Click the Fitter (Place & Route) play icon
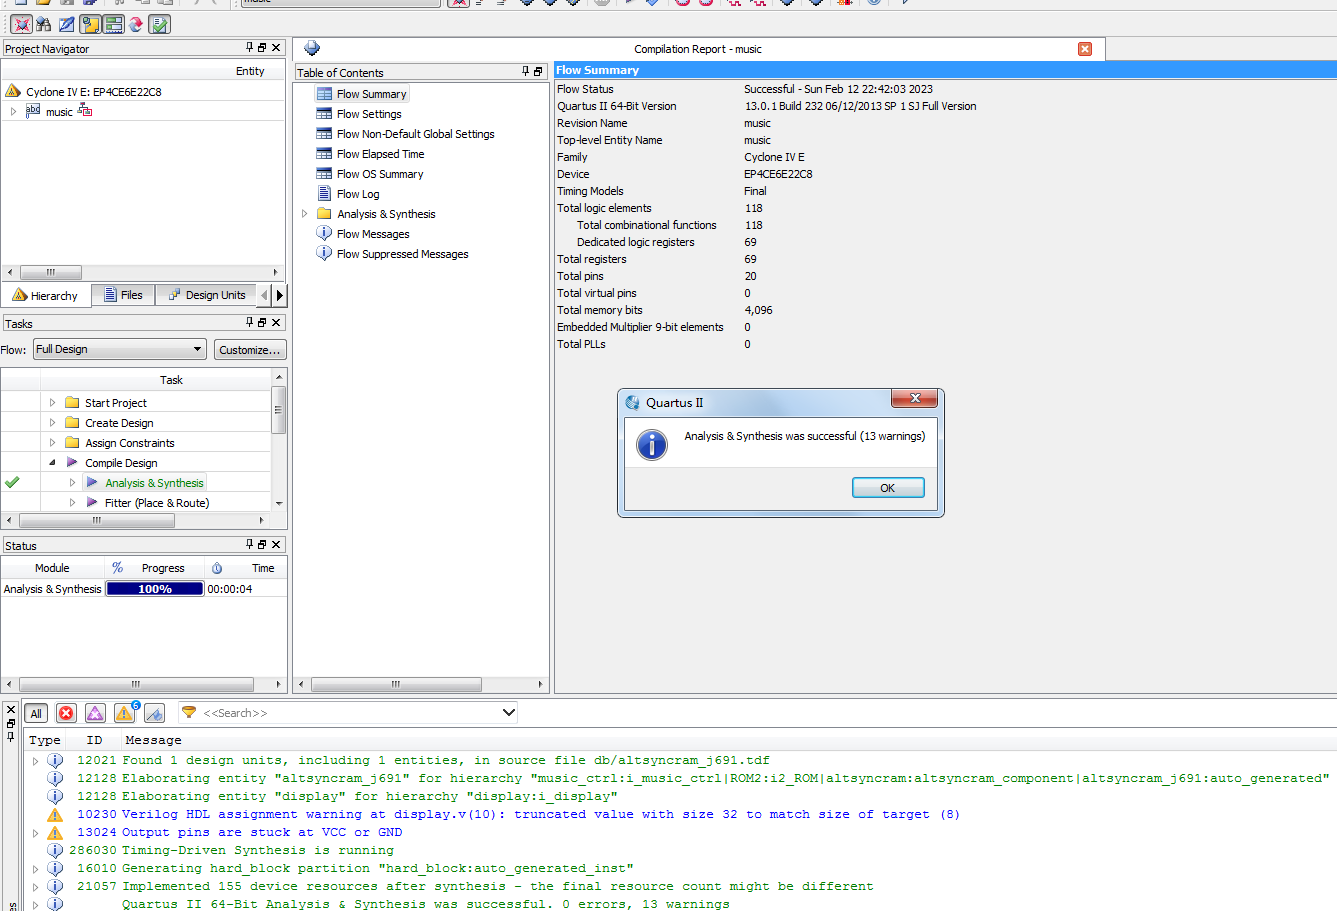Viewport: 1337px width, 911px height. (92, 502)
